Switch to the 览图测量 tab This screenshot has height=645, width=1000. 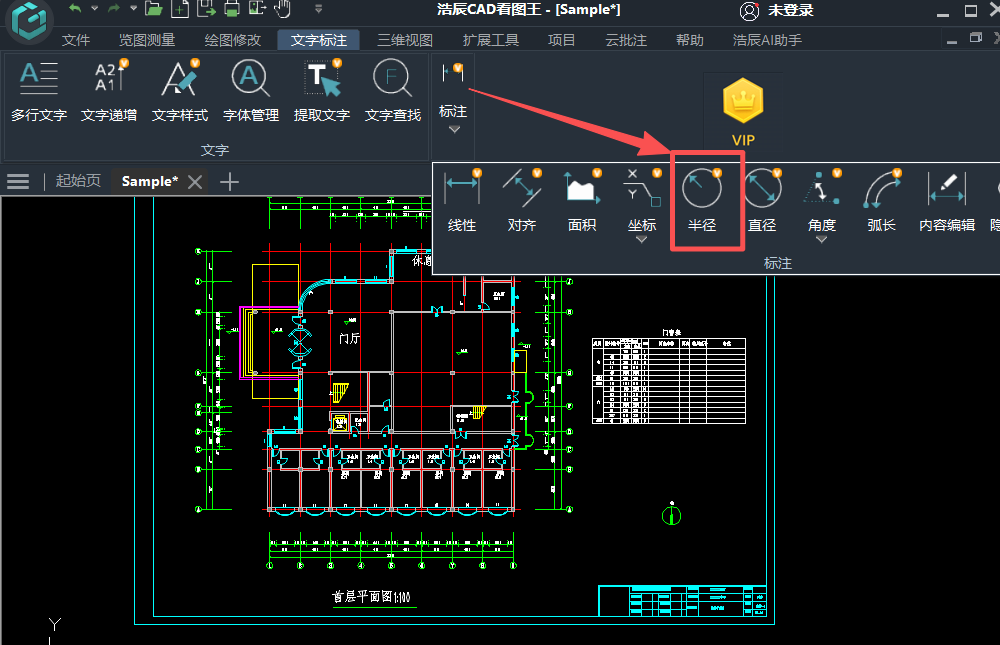(x=147, y=40)
